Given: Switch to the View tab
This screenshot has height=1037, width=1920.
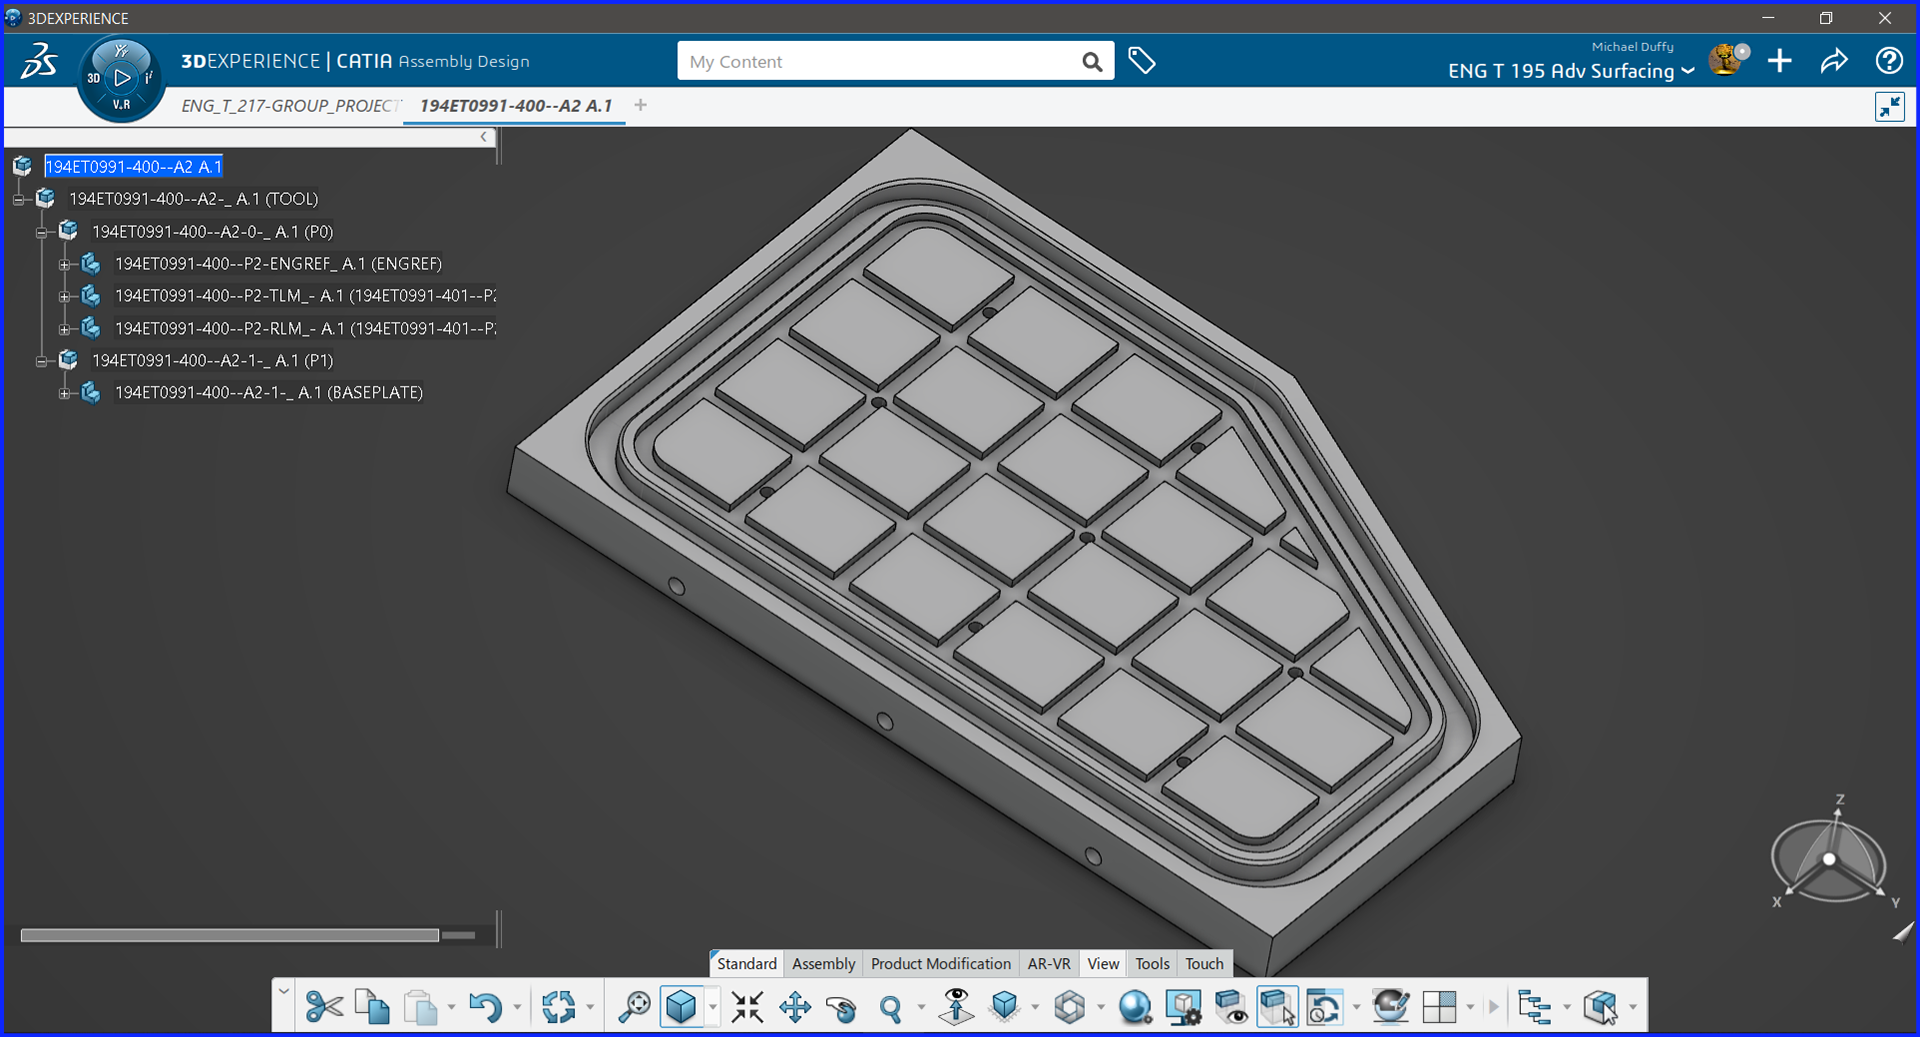Looking at the screenshot, I should click(1103, 964).
